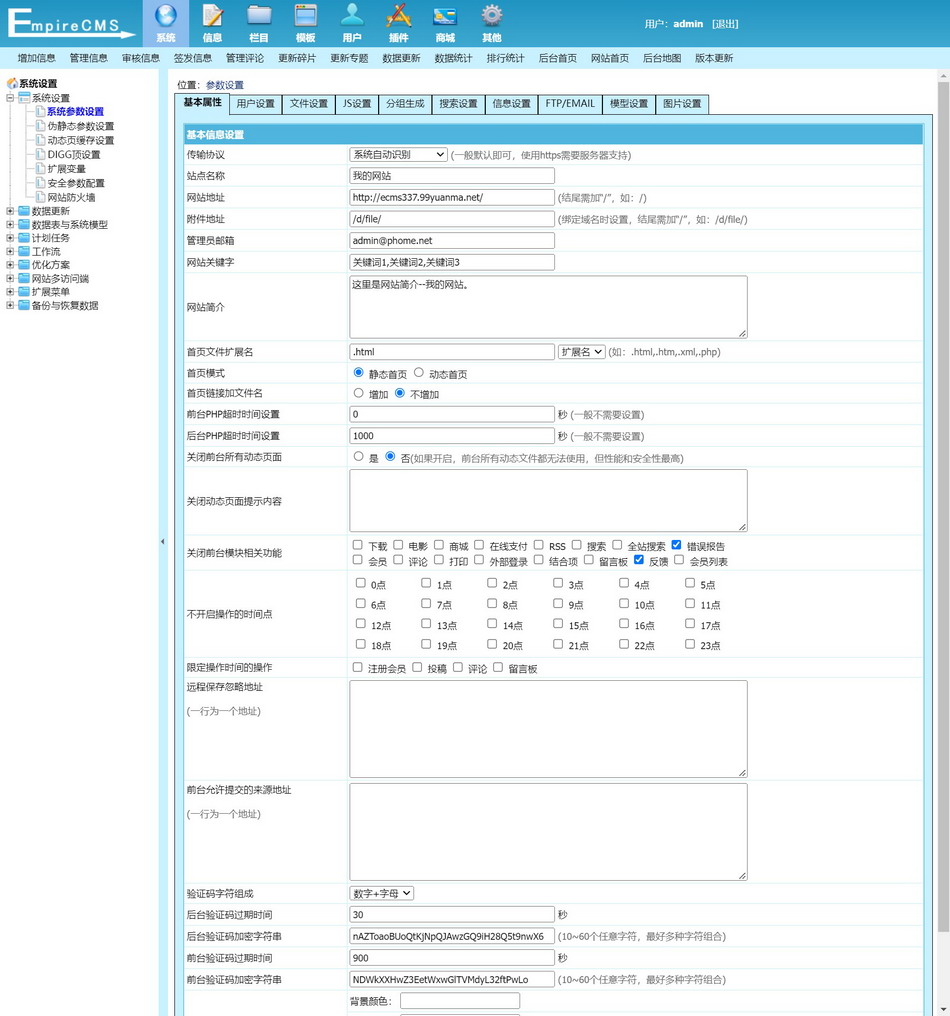Image resolution: width=950 pixels, height=1016 pixels.
Task: Hide the sidebar with the collapse arrow
Action: [163, 542]
